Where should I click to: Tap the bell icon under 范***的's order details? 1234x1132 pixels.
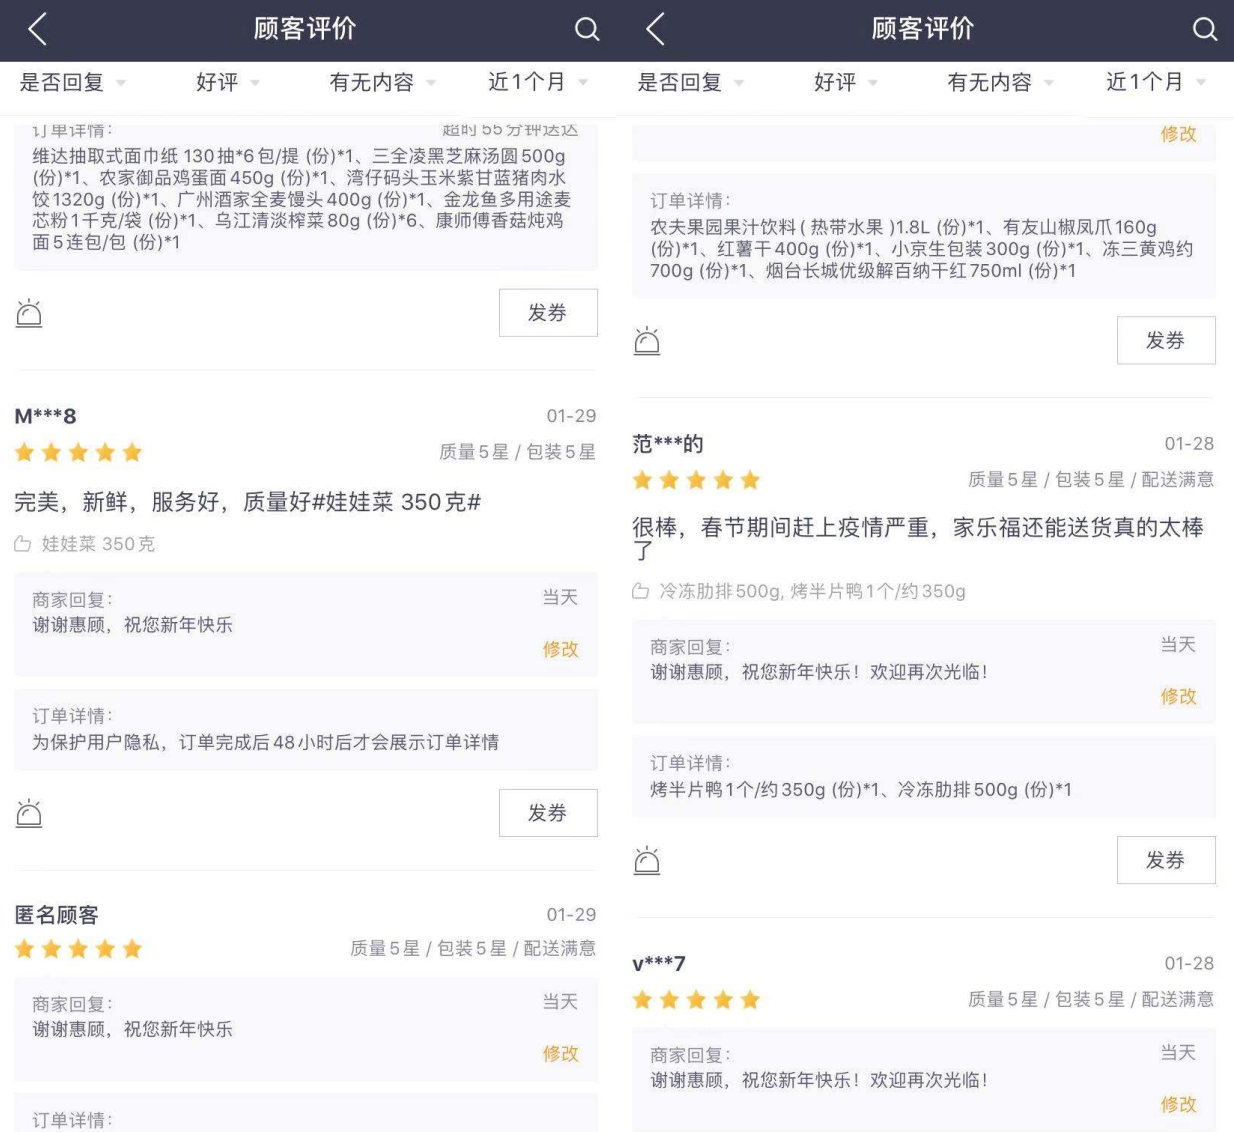point(647,859)
